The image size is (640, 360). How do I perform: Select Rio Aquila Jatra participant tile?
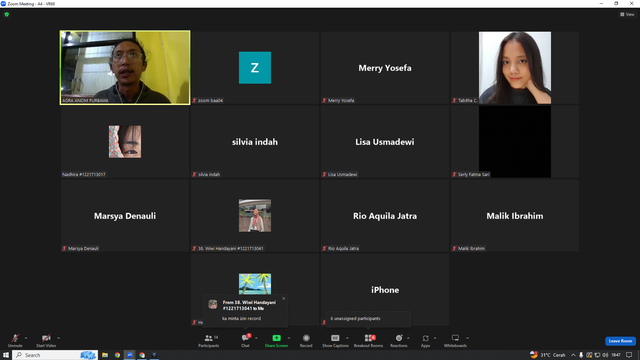tap(385, 216)
